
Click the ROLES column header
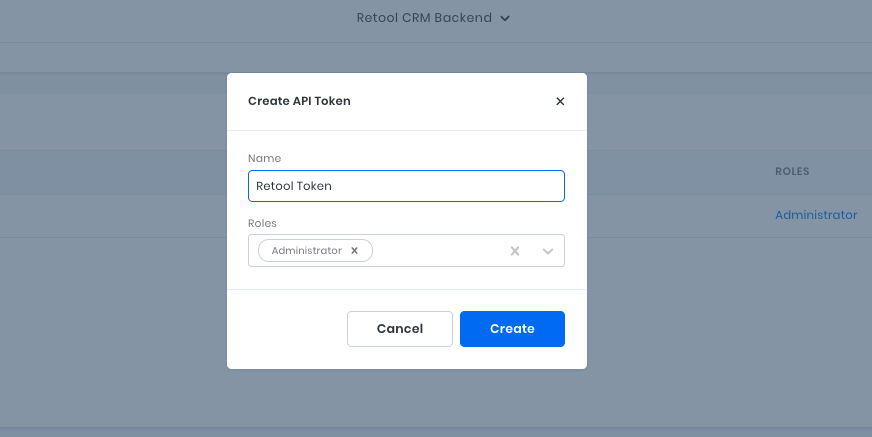click(792, 171)
